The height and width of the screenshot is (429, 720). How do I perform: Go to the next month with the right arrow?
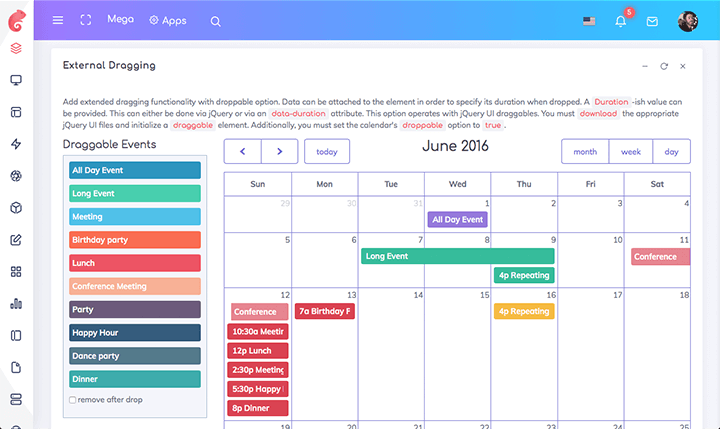pos(279,152)
